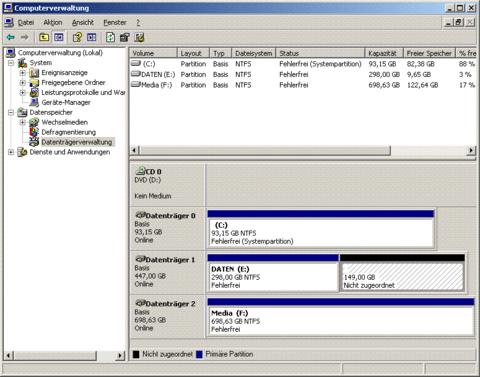
Task: Click the "Kein Medium" text under CD 0
Action: [153, 196]
